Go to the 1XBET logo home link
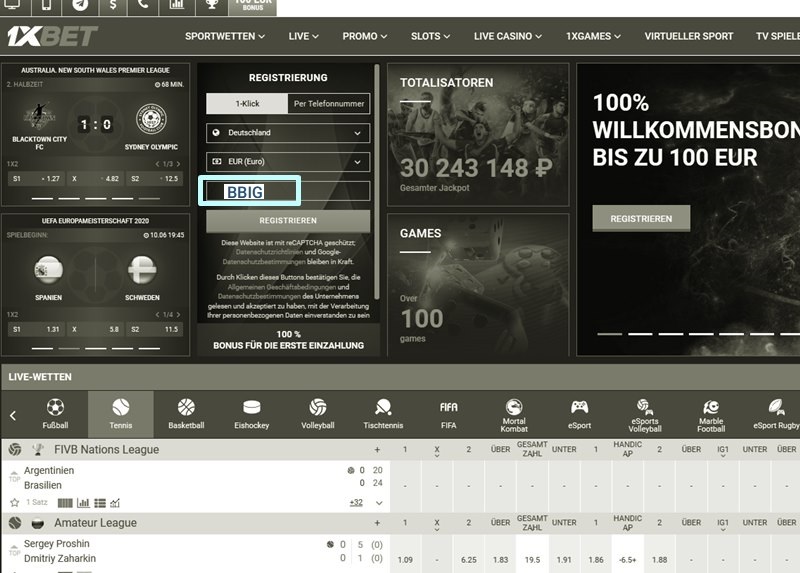The image size is (800, 573). click(x=53, y=36)
